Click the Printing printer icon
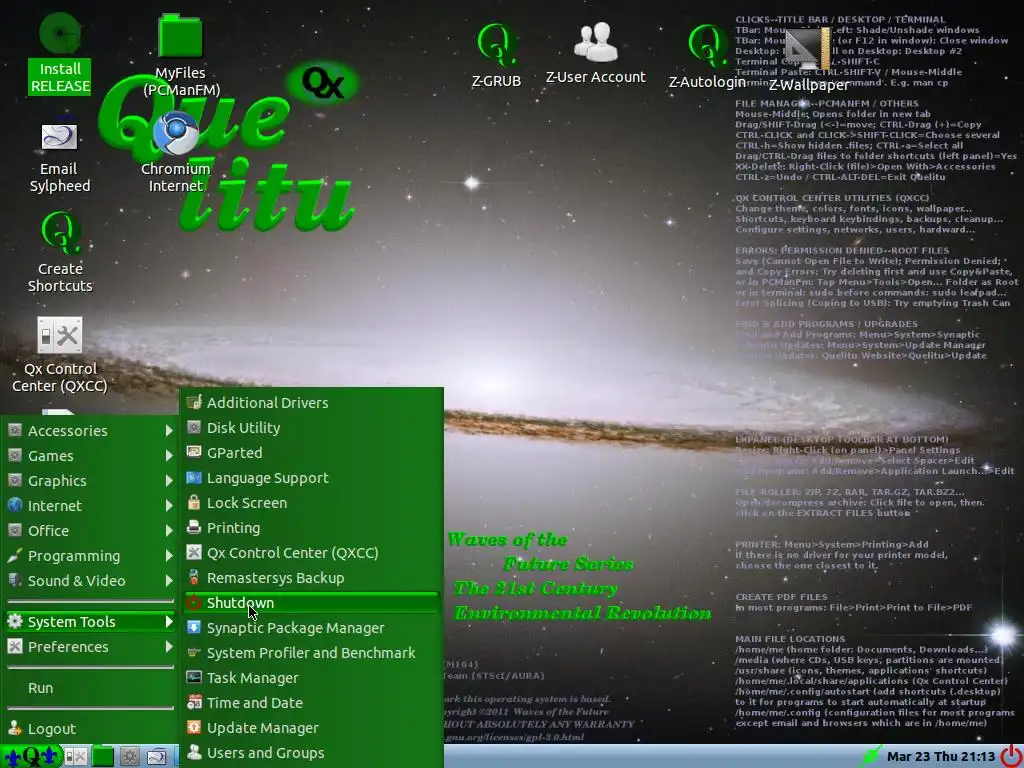The image size is (1024, 768). point(194,527)
